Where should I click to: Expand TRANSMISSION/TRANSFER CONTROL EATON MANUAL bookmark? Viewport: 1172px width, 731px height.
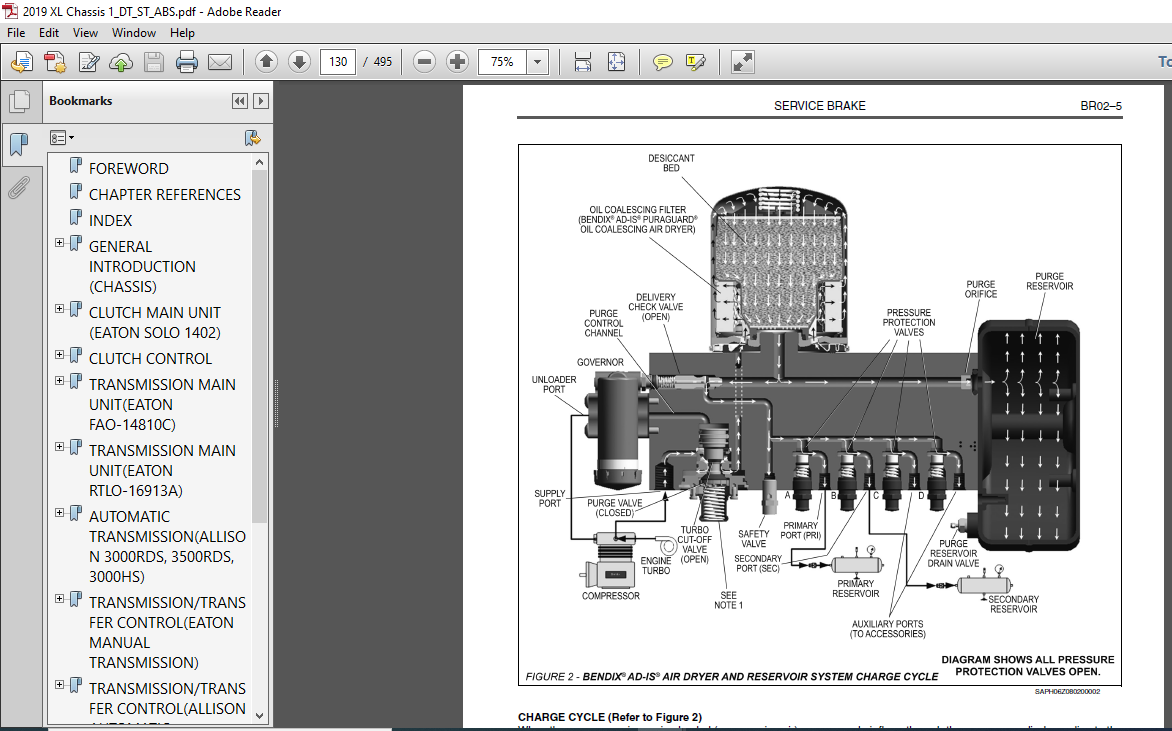60,599
